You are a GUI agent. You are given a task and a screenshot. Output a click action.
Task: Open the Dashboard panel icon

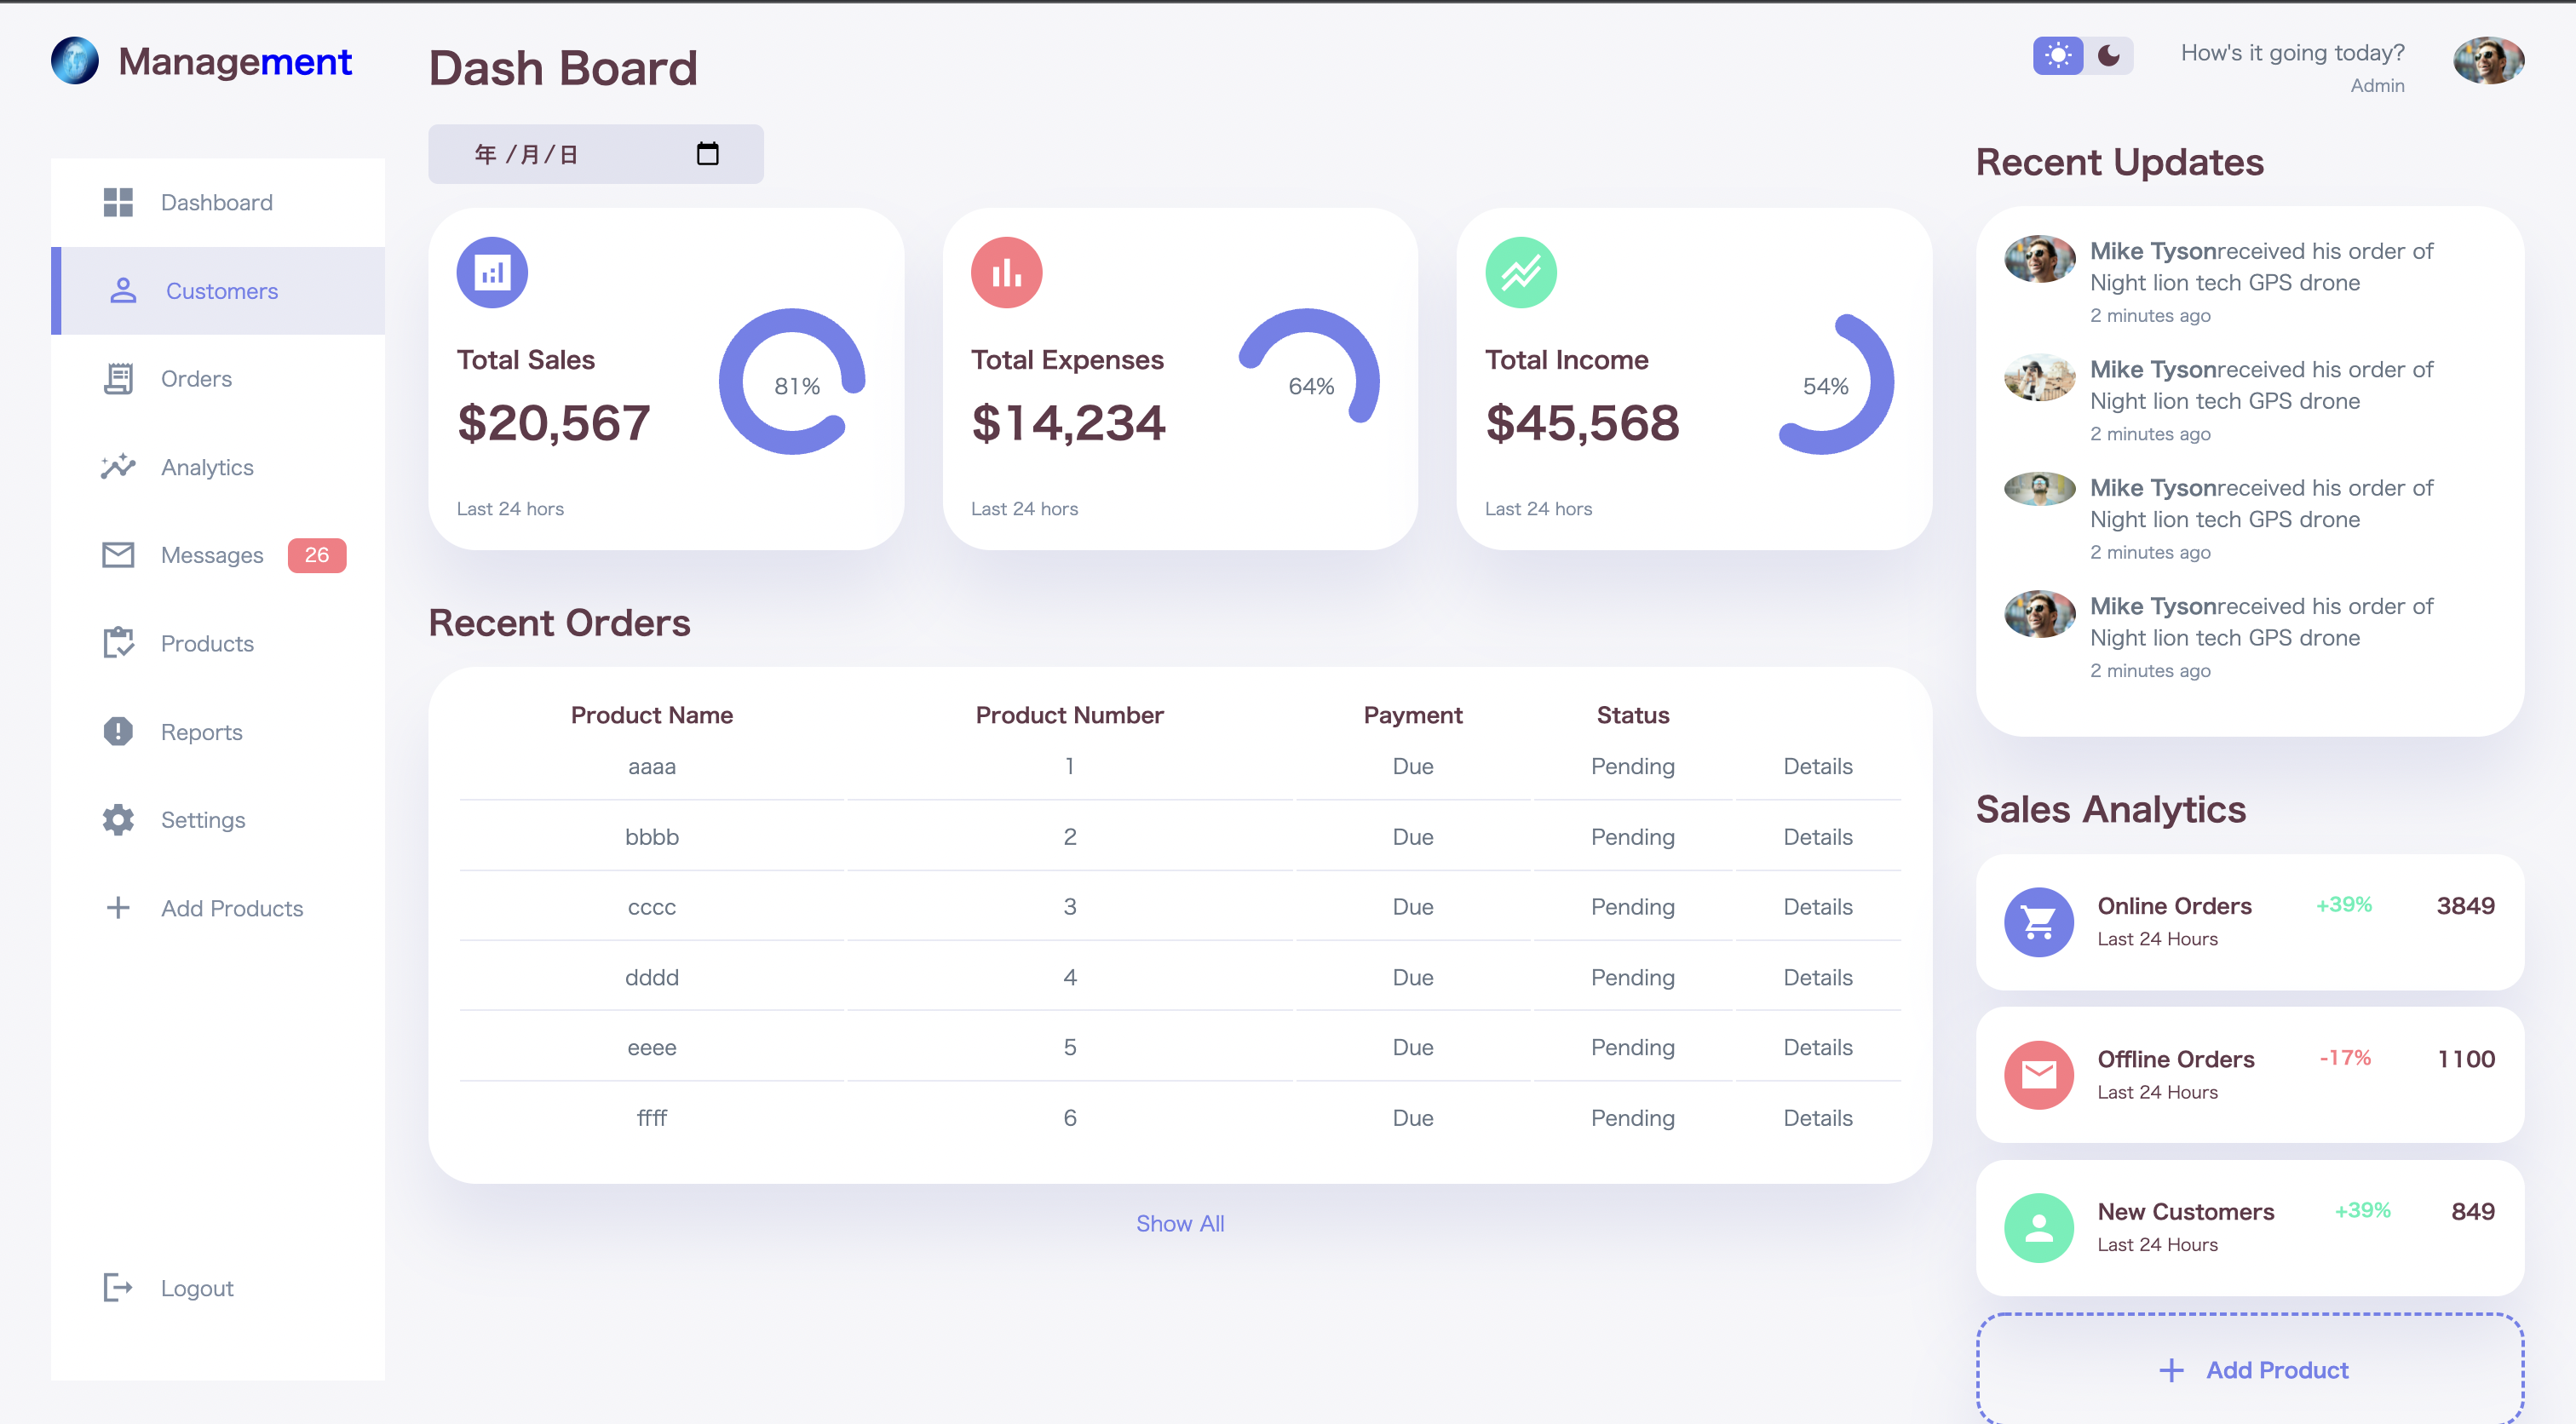coord(118,202)
